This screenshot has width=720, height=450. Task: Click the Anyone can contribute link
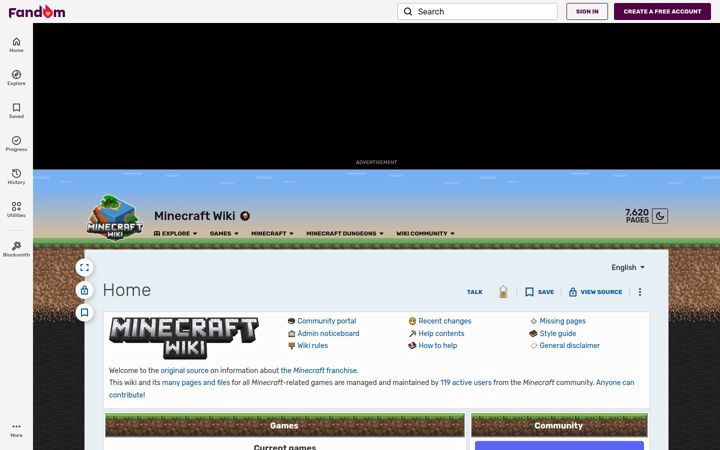[x=615, y=382]
